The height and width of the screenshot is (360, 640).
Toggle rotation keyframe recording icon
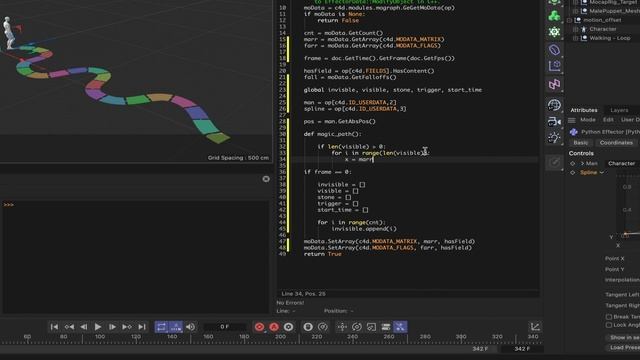(357, 327)
